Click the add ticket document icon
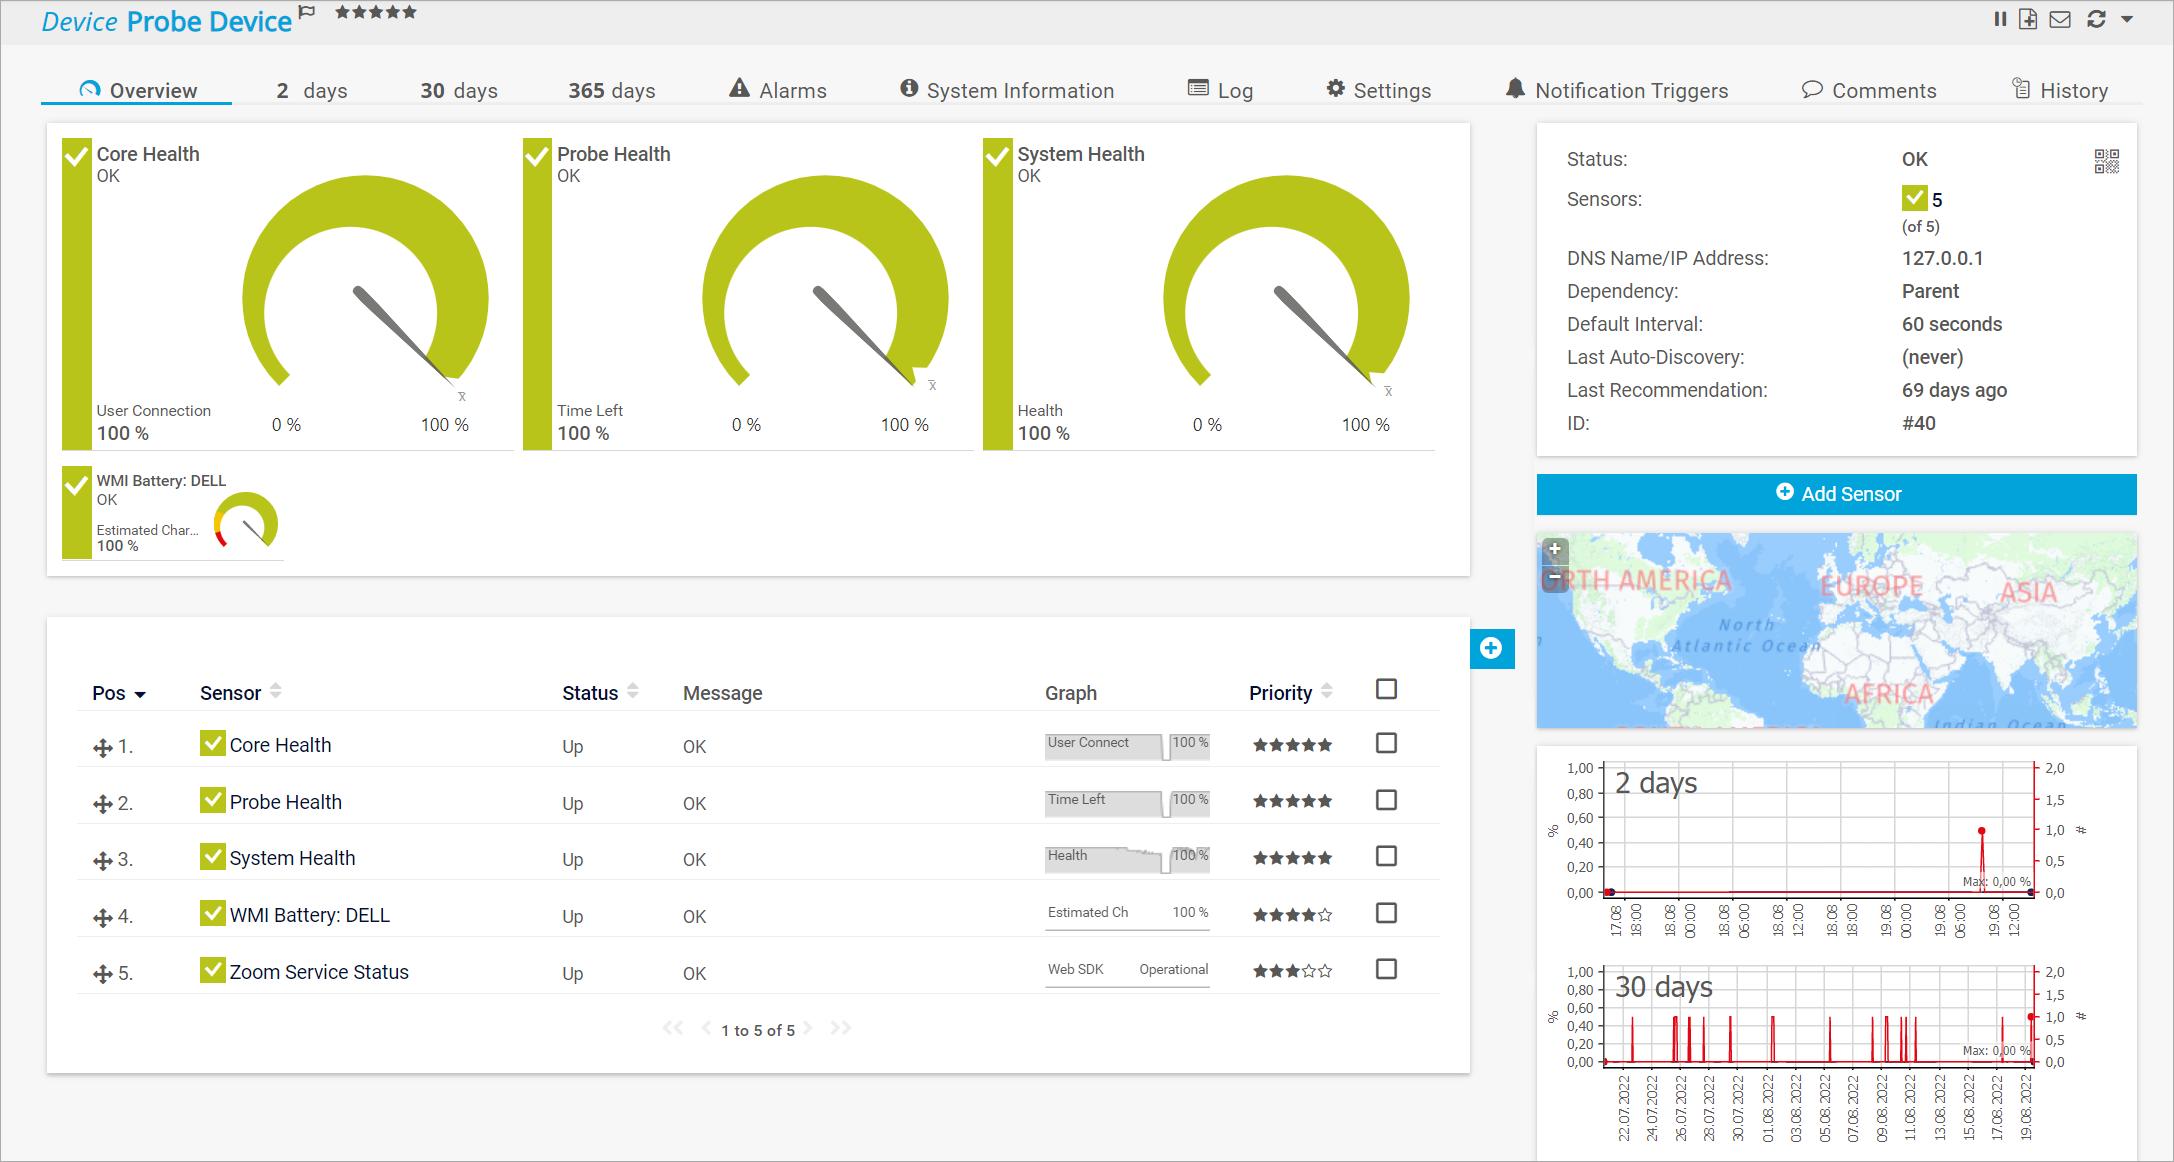 pos(2028,19)
